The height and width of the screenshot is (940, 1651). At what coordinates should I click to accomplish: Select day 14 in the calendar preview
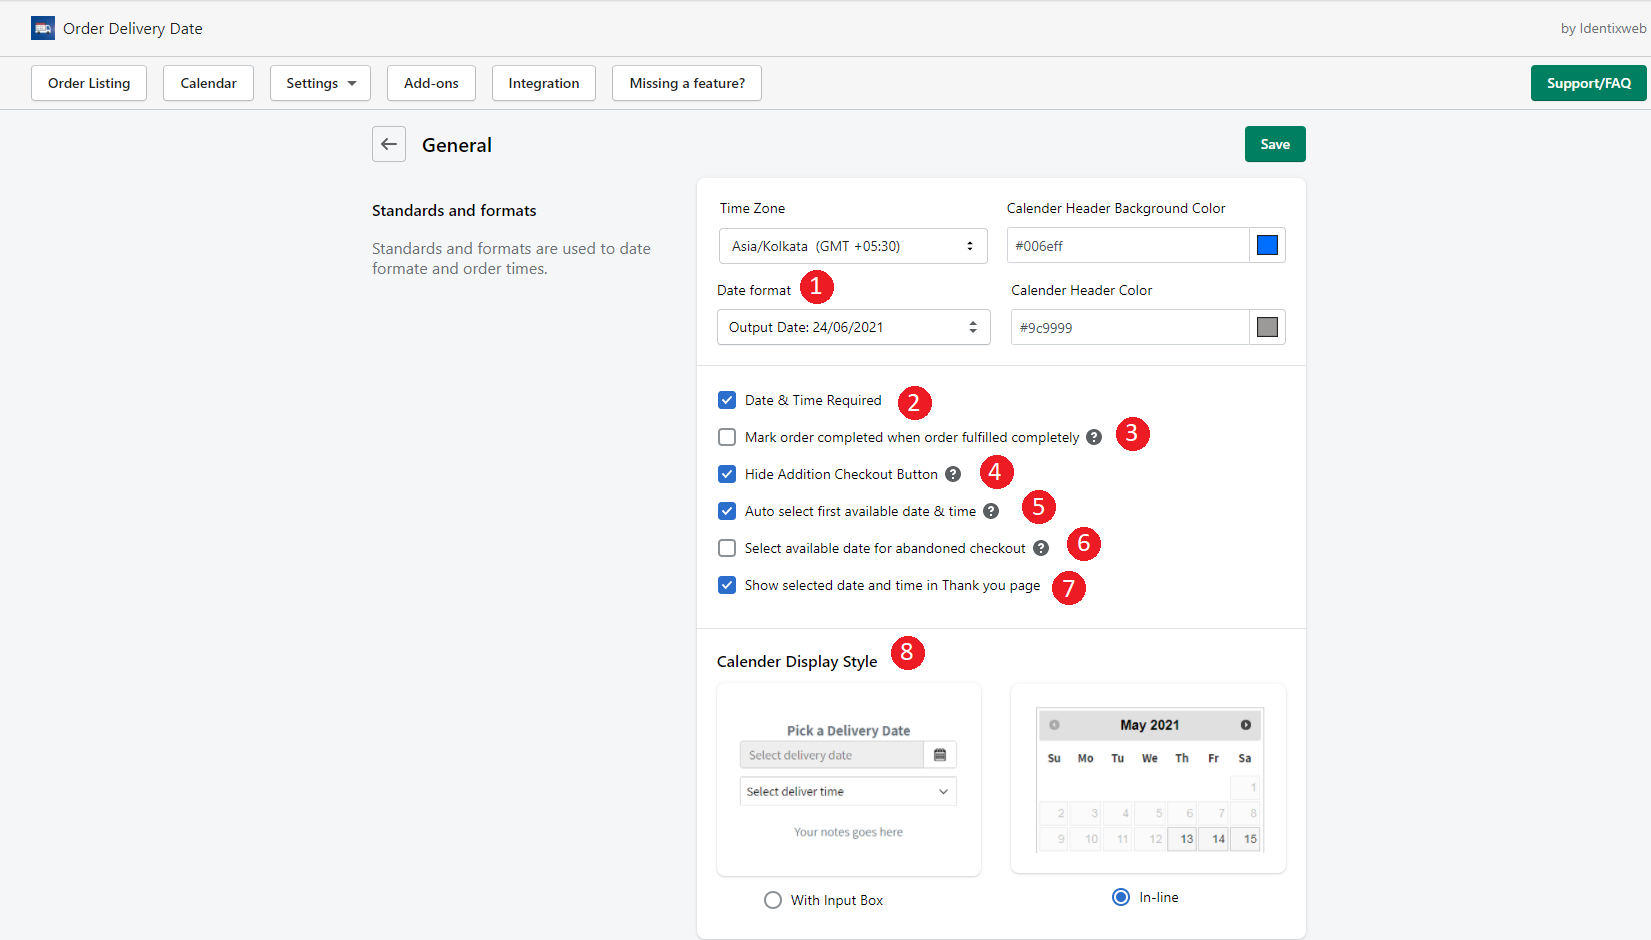click(1215, 839)
